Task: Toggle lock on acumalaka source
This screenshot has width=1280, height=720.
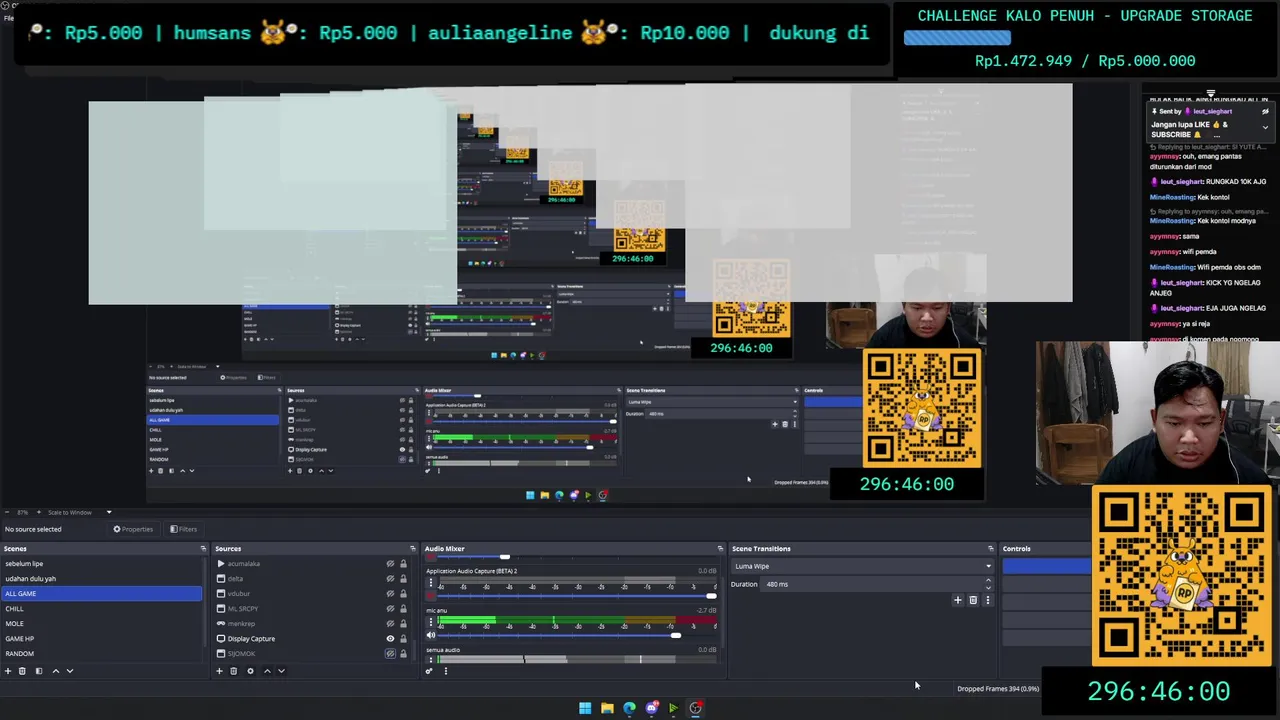Action: [x=403, y=564]
